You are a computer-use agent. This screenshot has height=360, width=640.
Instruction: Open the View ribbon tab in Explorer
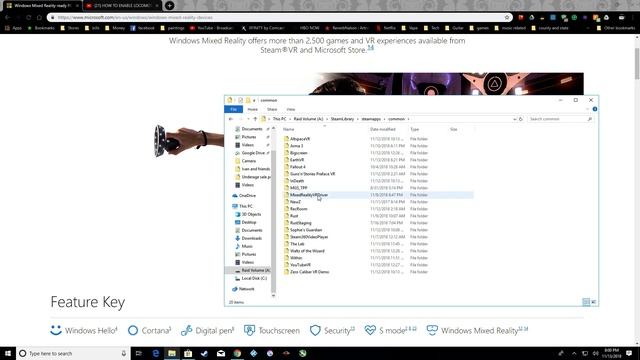tap(291, 109)
